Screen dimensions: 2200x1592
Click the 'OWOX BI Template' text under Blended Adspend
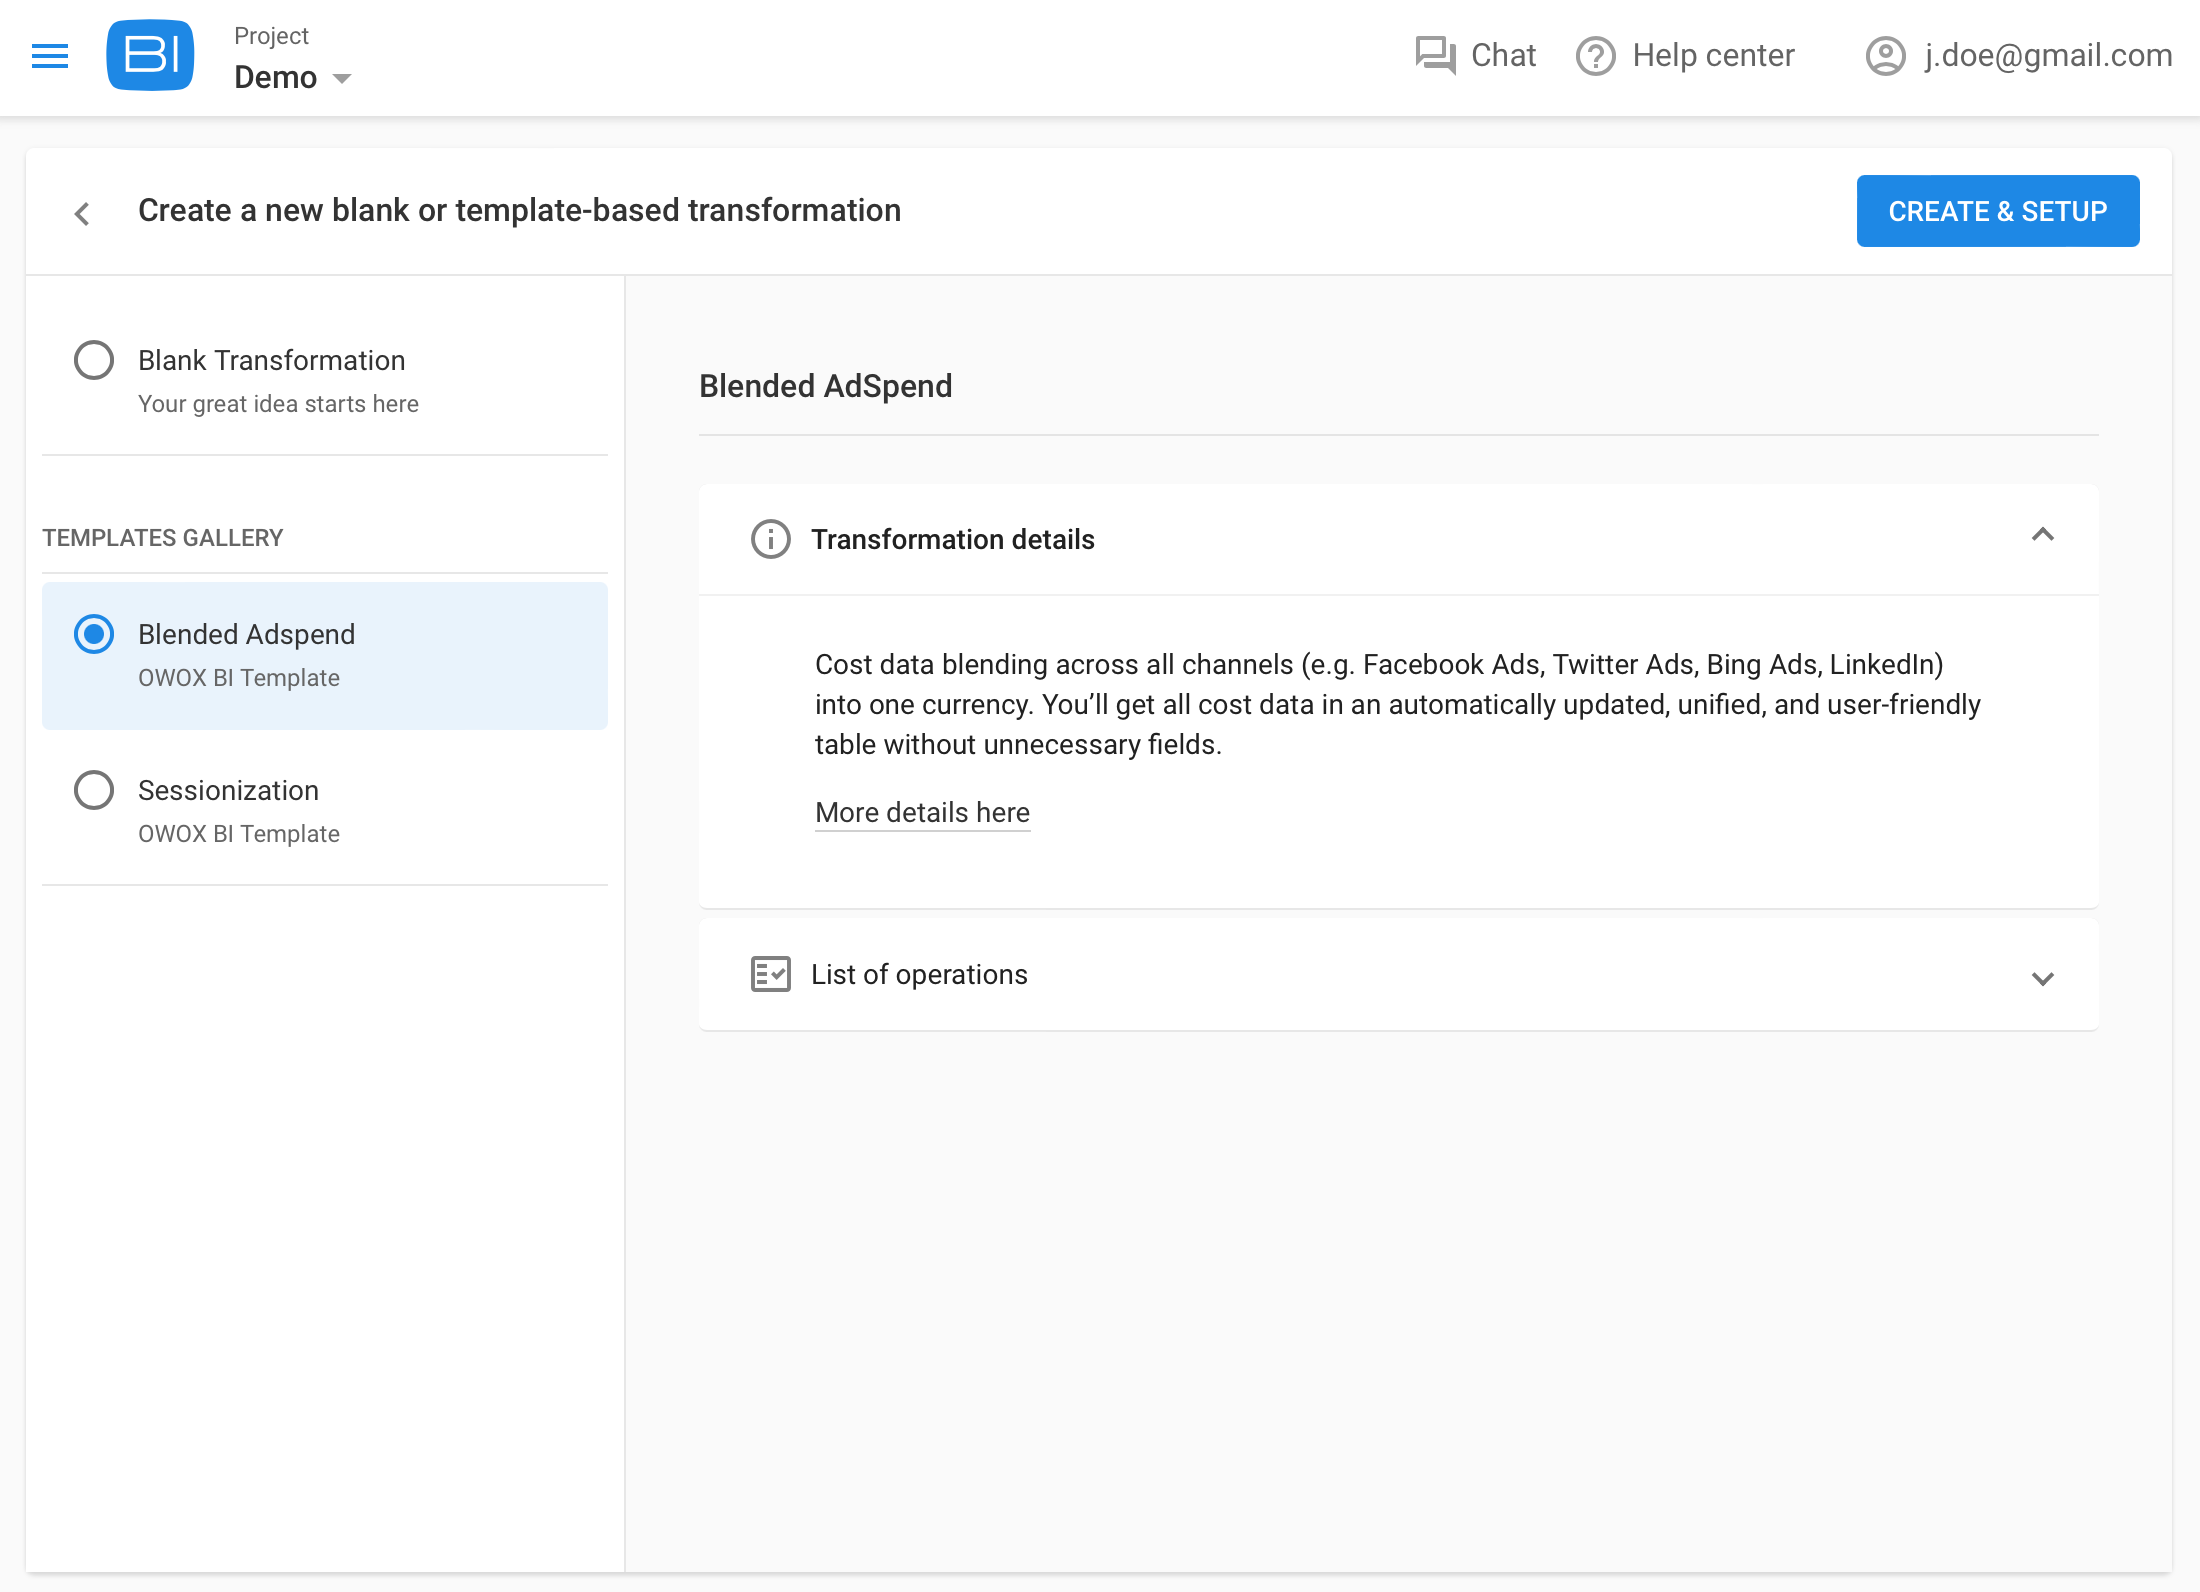pos(239,678)
